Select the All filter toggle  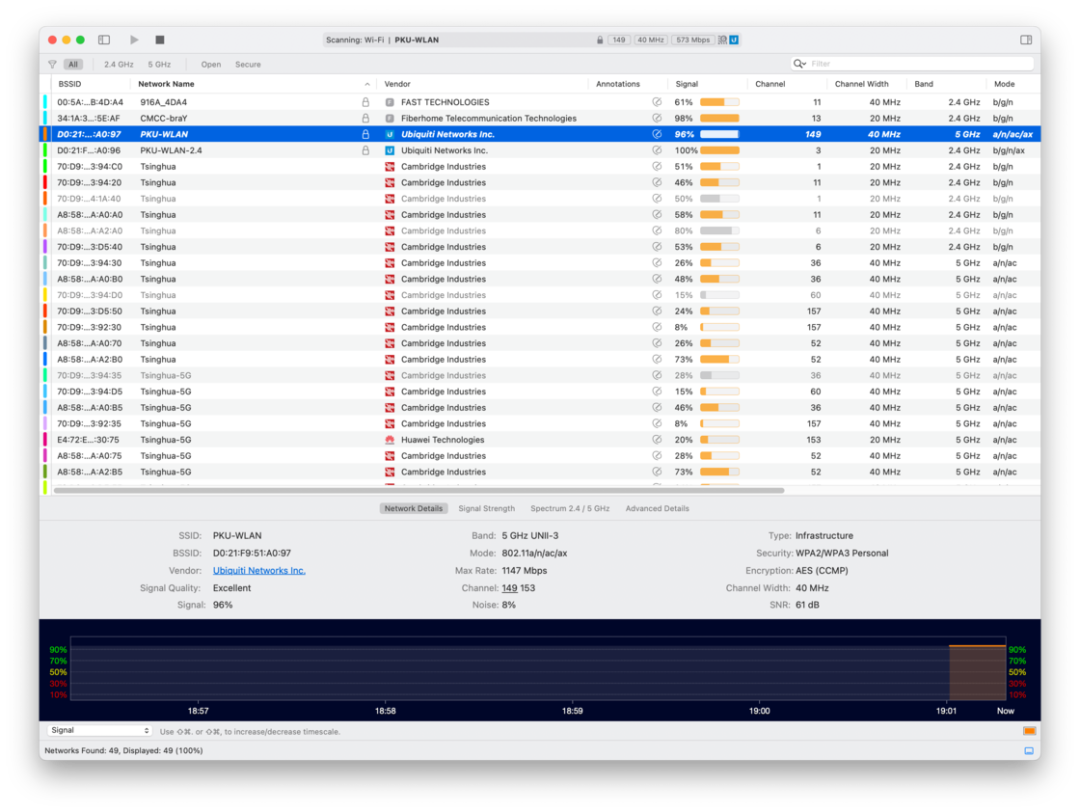(73, 64)
